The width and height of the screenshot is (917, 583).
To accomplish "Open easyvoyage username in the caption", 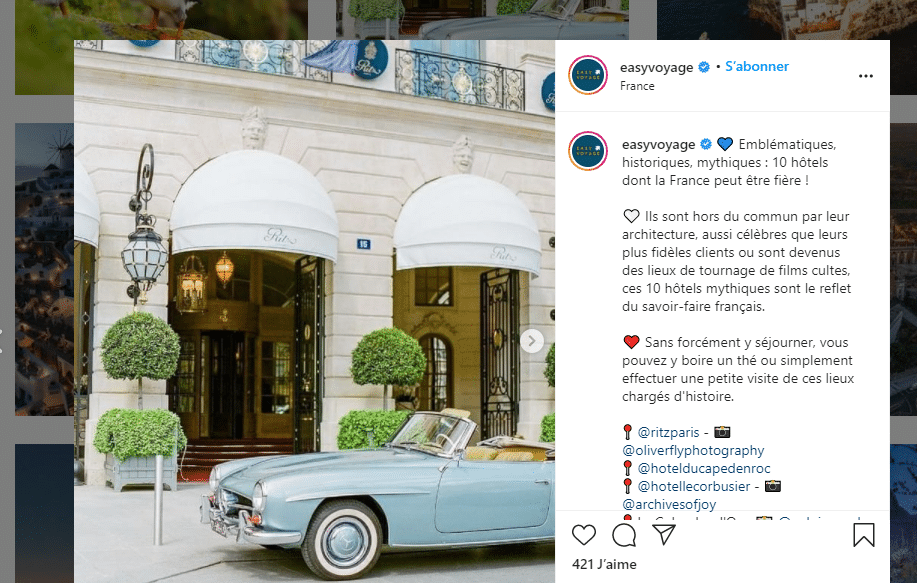I will 659,144.
